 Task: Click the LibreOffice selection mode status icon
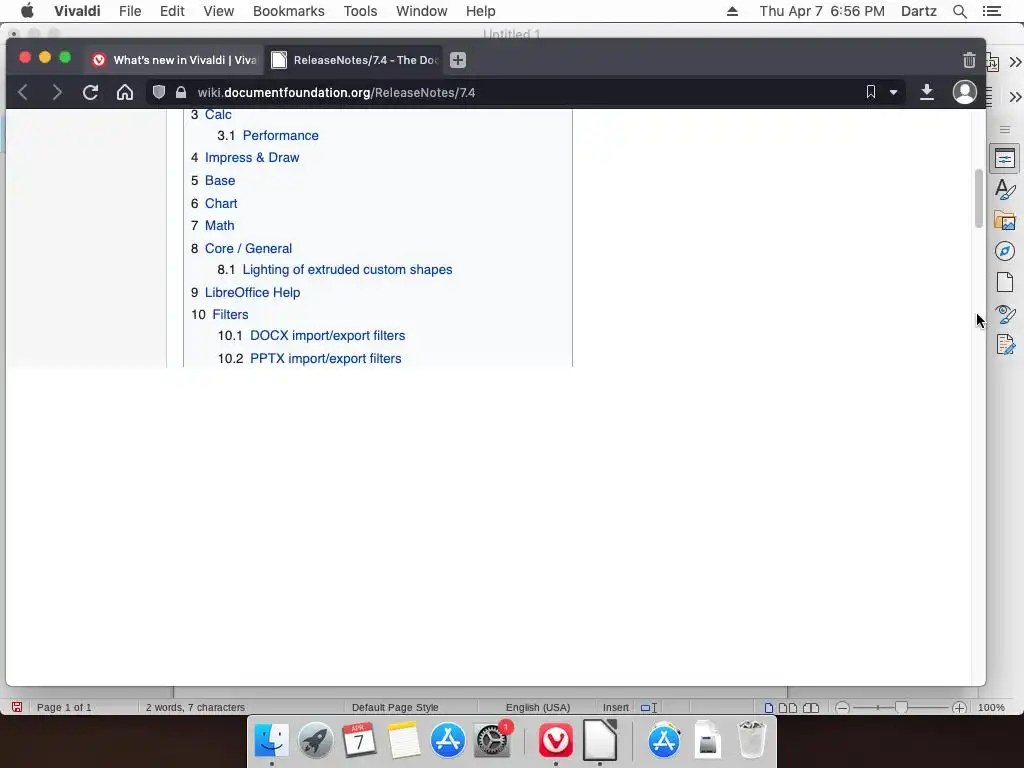tap(648, 707)
